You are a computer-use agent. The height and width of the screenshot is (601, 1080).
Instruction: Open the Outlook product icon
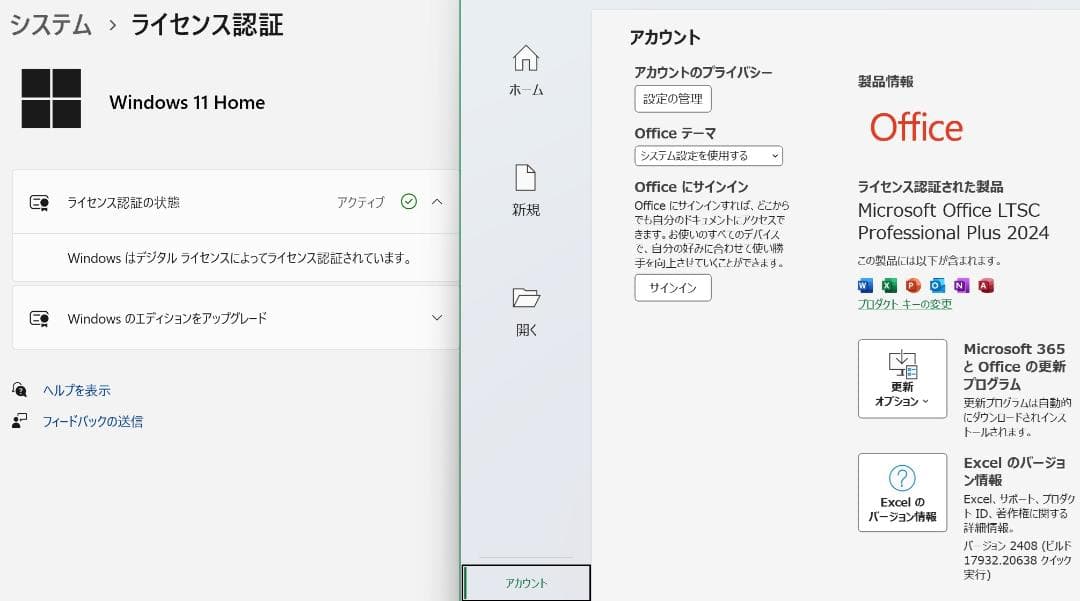pos(936,286)
